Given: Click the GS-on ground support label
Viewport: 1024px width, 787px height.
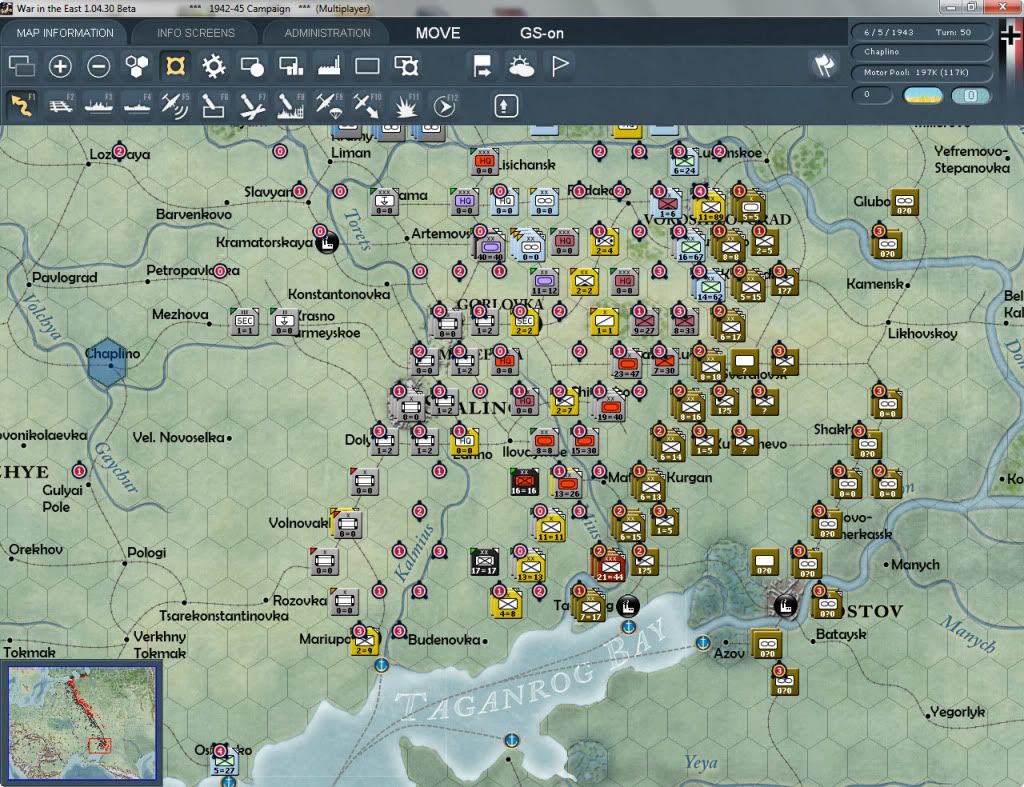Looking at the screenshot, I should [541, 33].
